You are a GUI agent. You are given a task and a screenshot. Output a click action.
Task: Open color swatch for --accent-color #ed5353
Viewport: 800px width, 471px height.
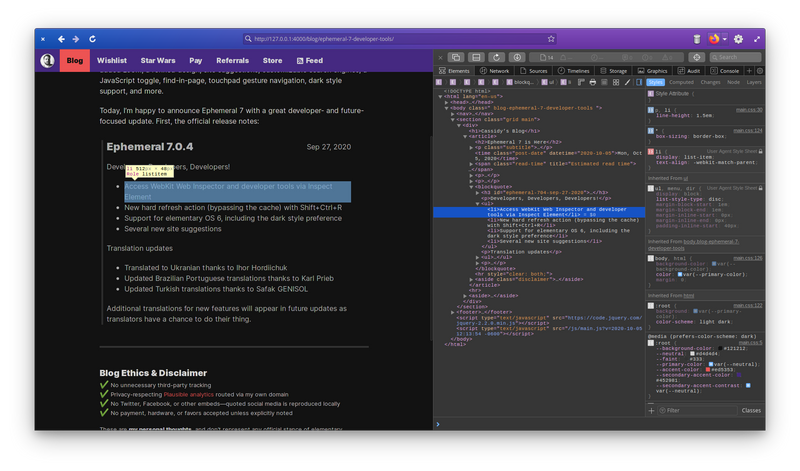point(708,369)
